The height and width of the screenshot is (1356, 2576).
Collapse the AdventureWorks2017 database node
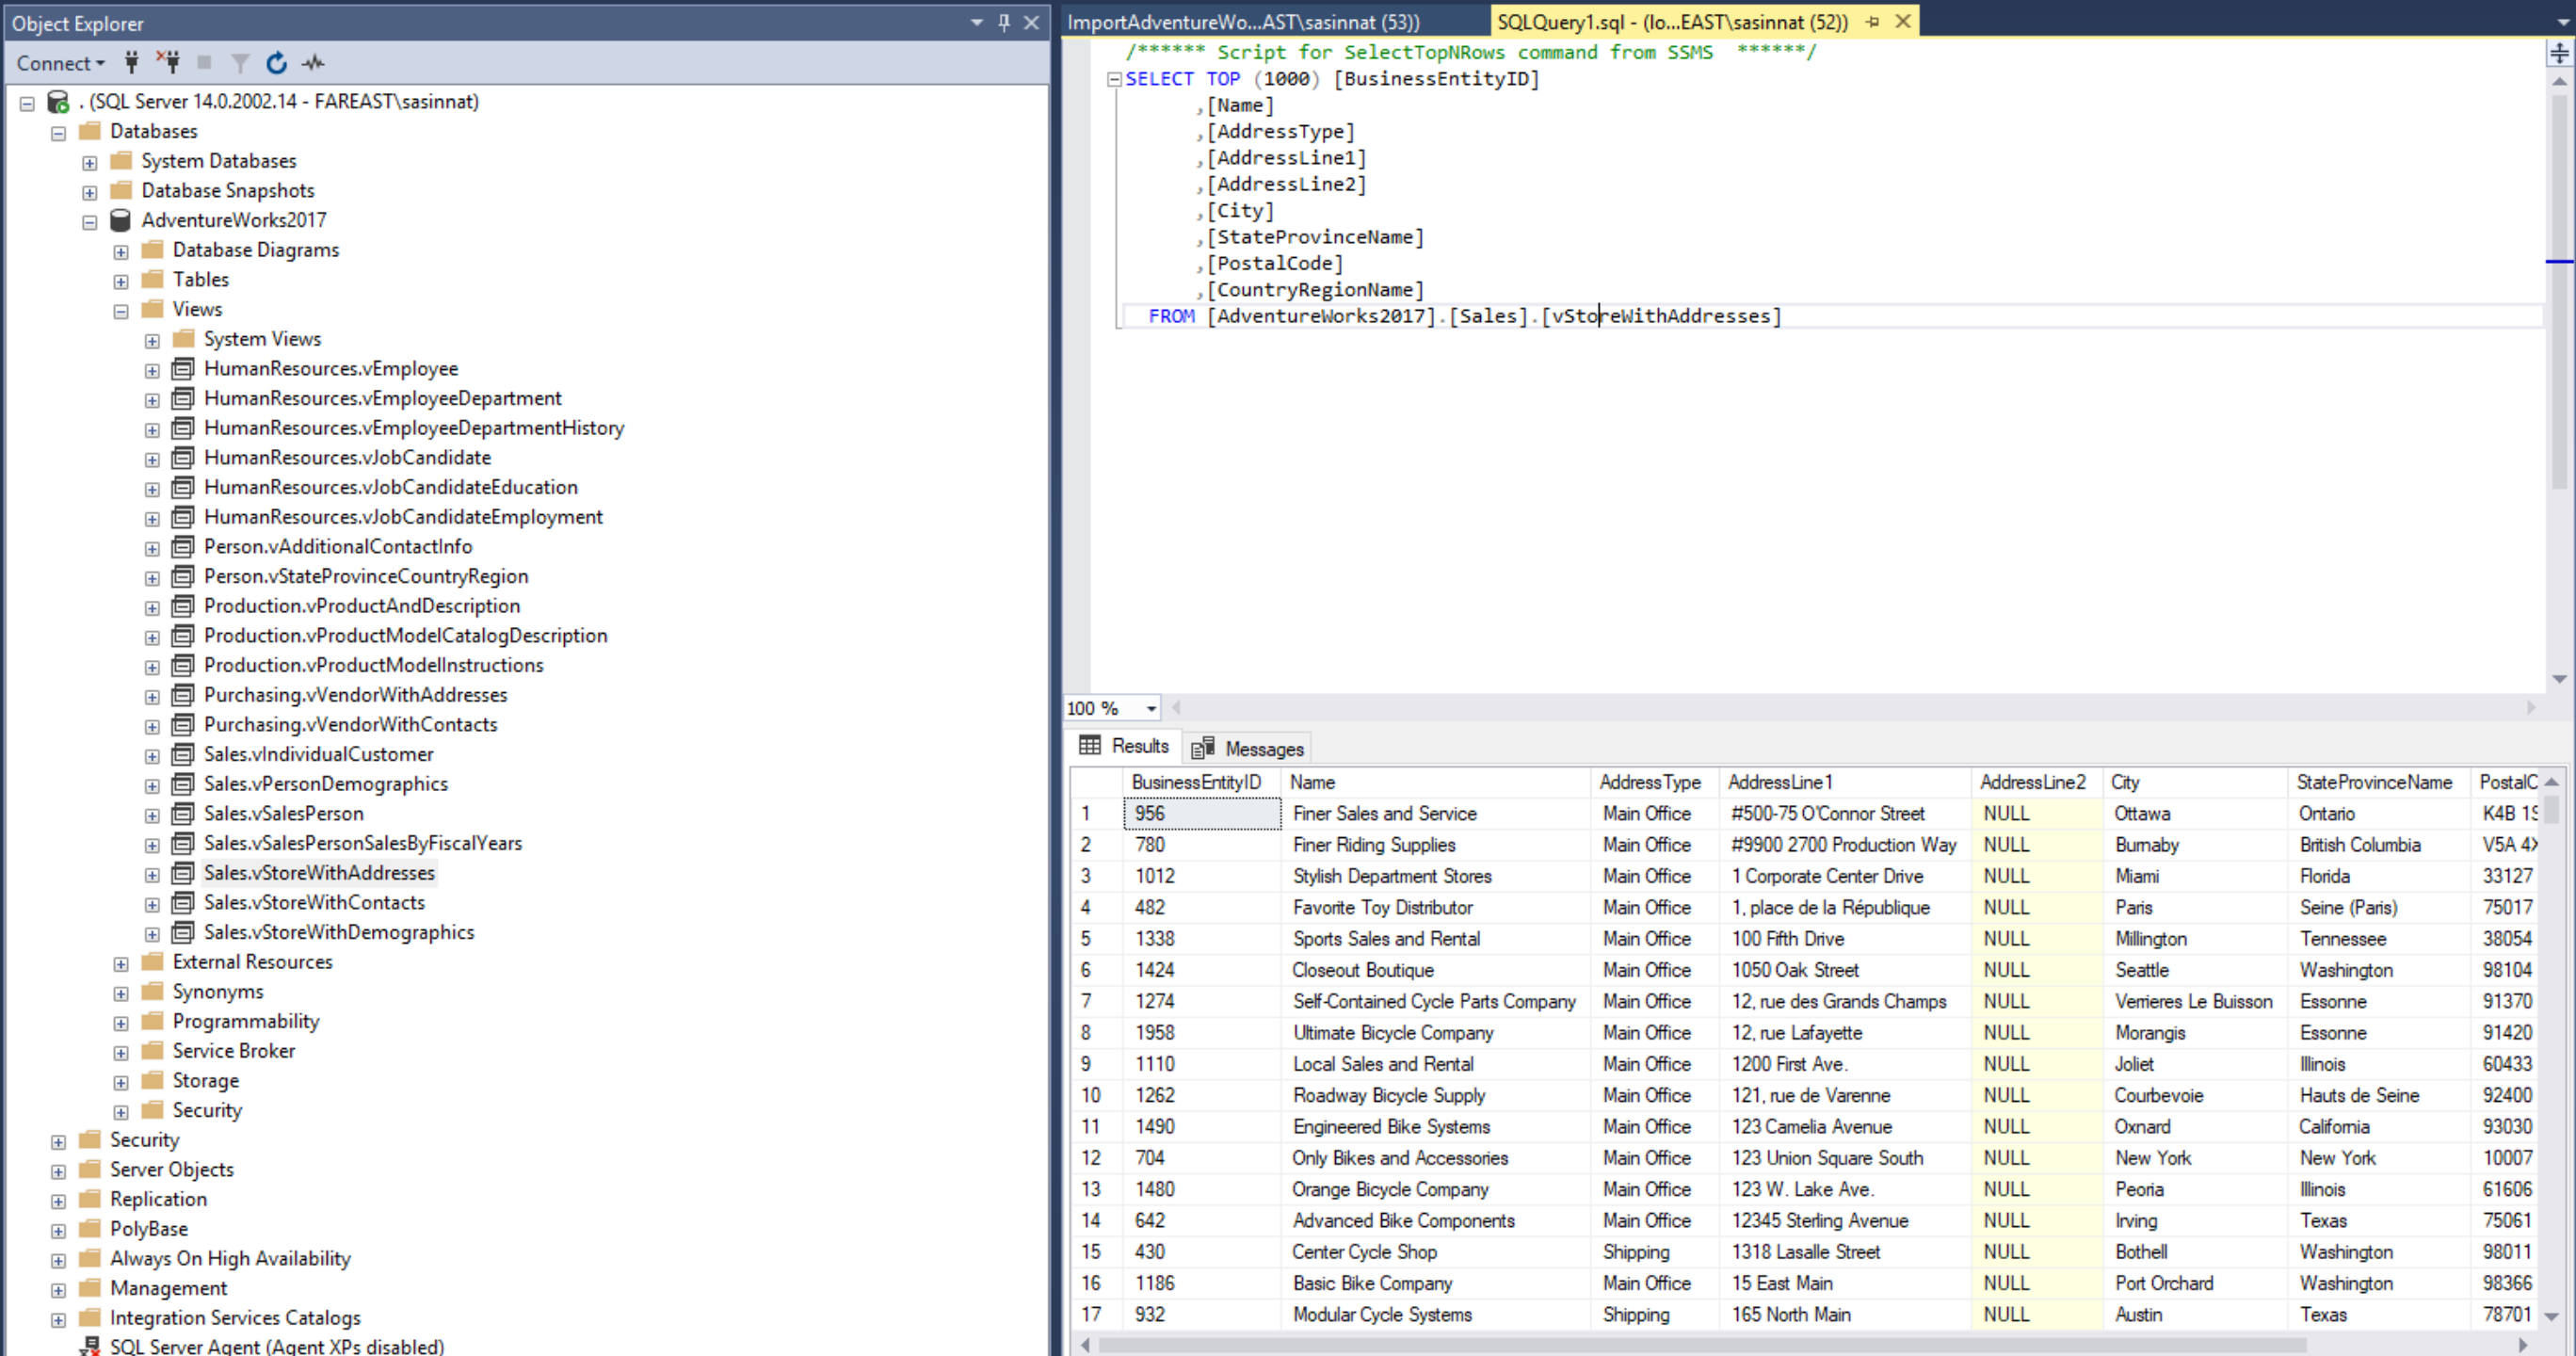[x=89, y=222]
